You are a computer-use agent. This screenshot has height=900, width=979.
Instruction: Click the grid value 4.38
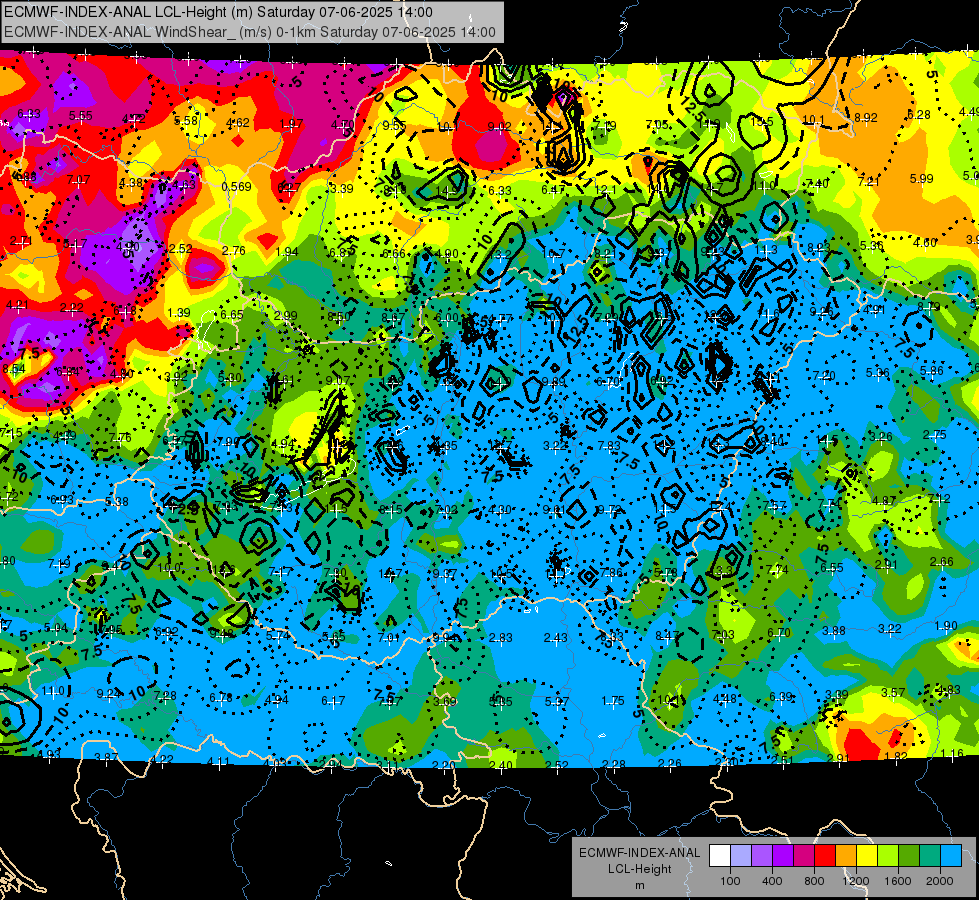click(x=131, y=182)
